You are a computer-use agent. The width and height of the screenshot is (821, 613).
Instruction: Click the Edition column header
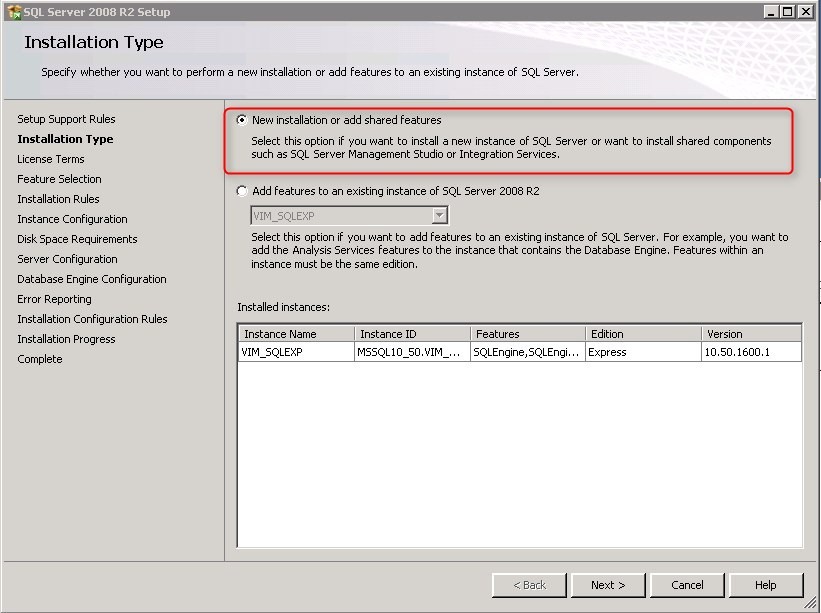click(x=644, y=333)
